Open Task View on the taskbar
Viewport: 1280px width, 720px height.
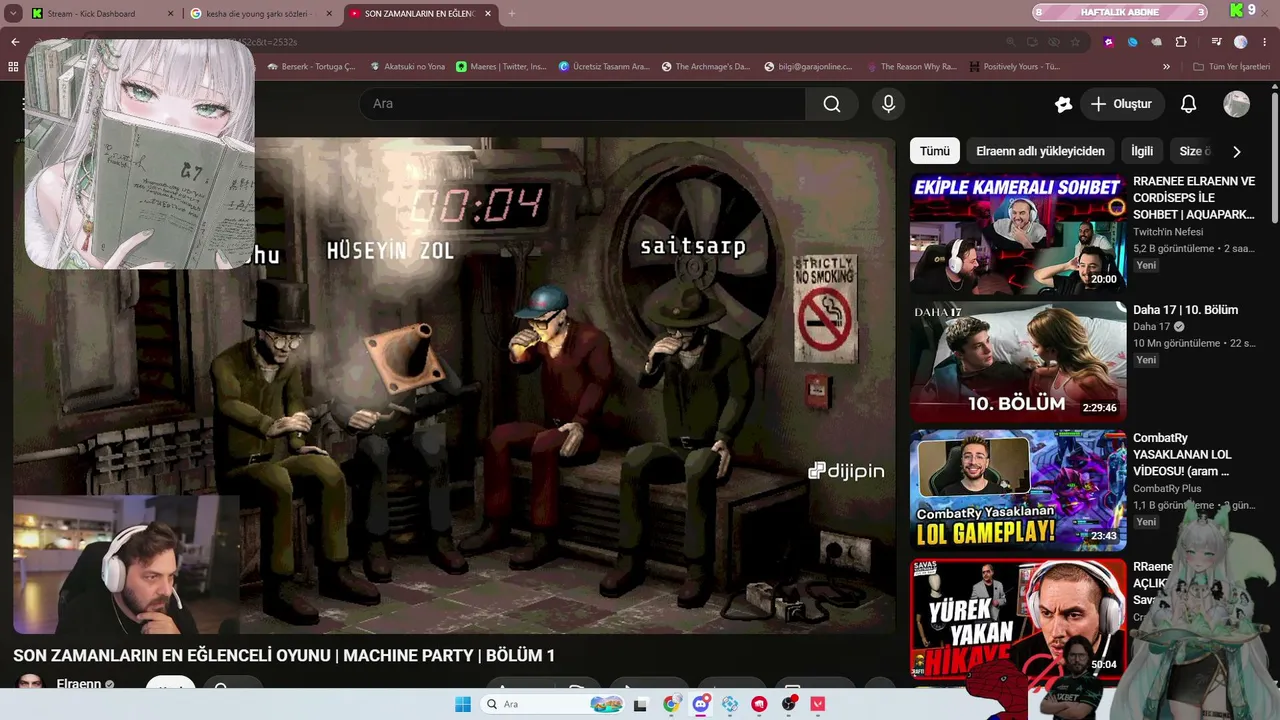point(641,704)
